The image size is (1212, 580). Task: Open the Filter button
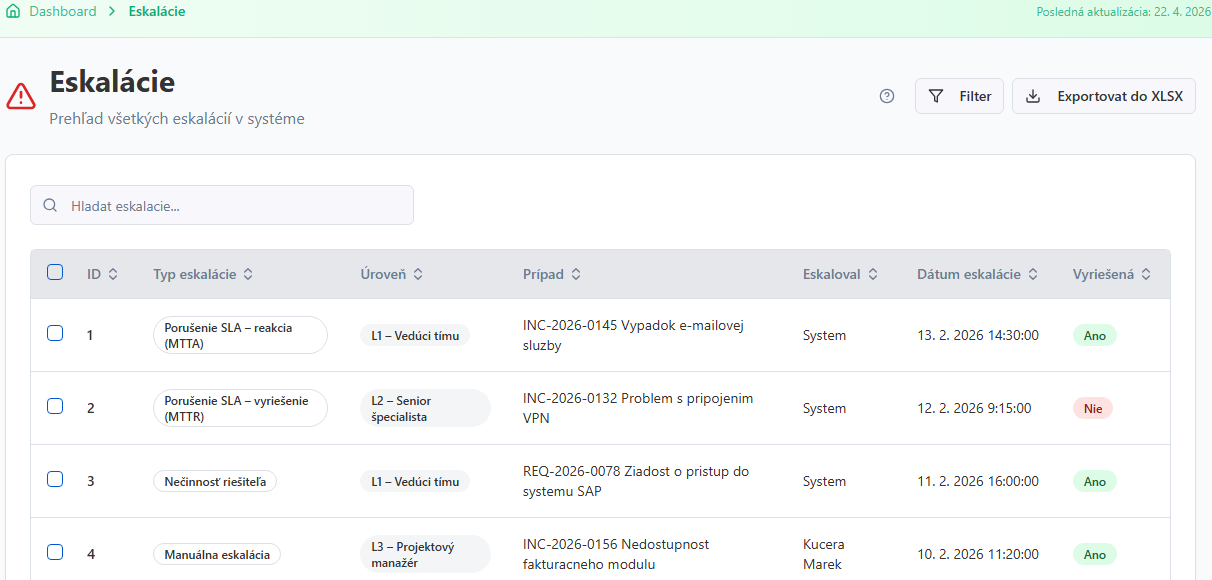[959, 96]
